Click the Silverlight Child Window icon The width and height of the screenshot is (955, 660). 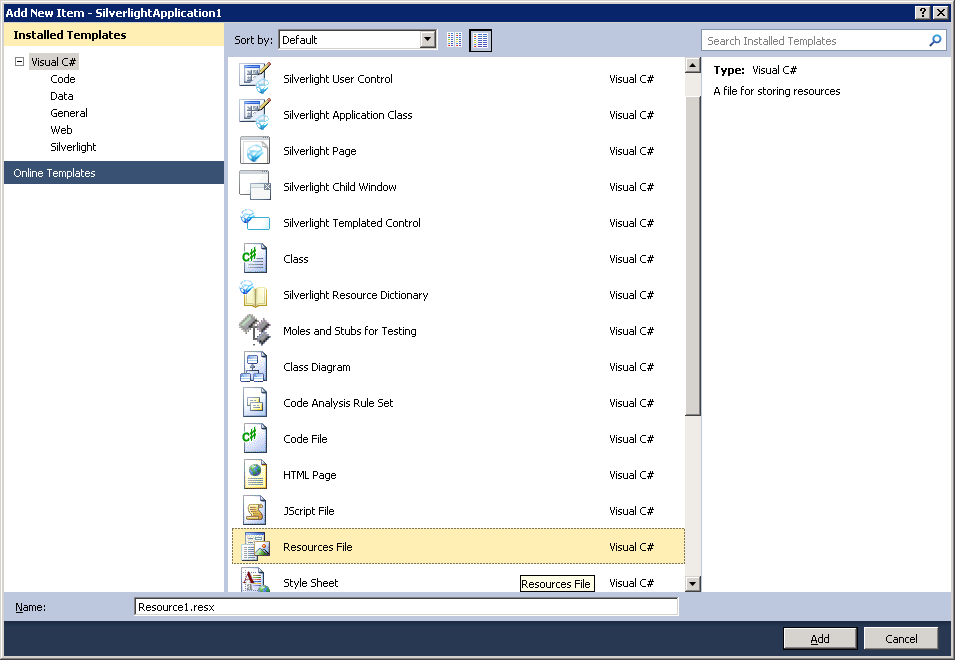[x=255, y=186]
